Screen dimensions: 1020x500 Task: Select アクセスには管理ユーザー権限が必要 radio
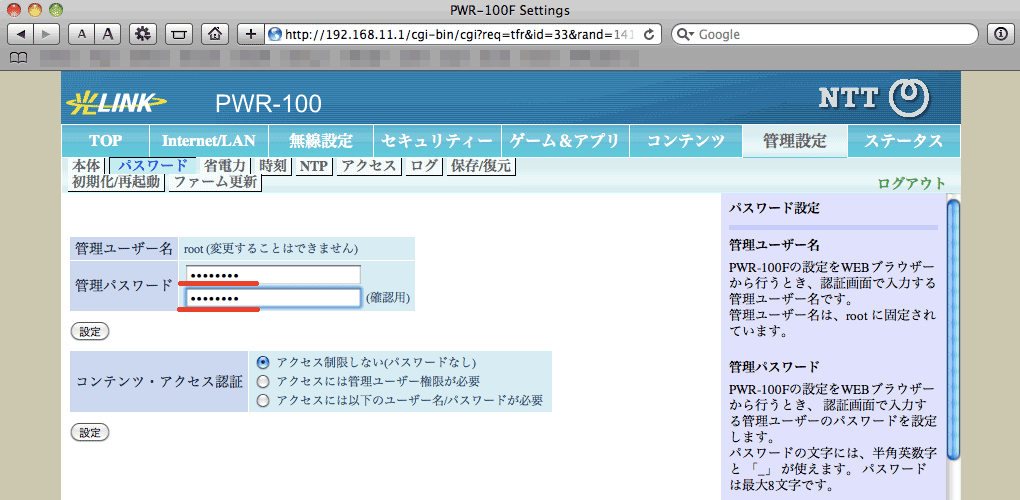[263, 381]
